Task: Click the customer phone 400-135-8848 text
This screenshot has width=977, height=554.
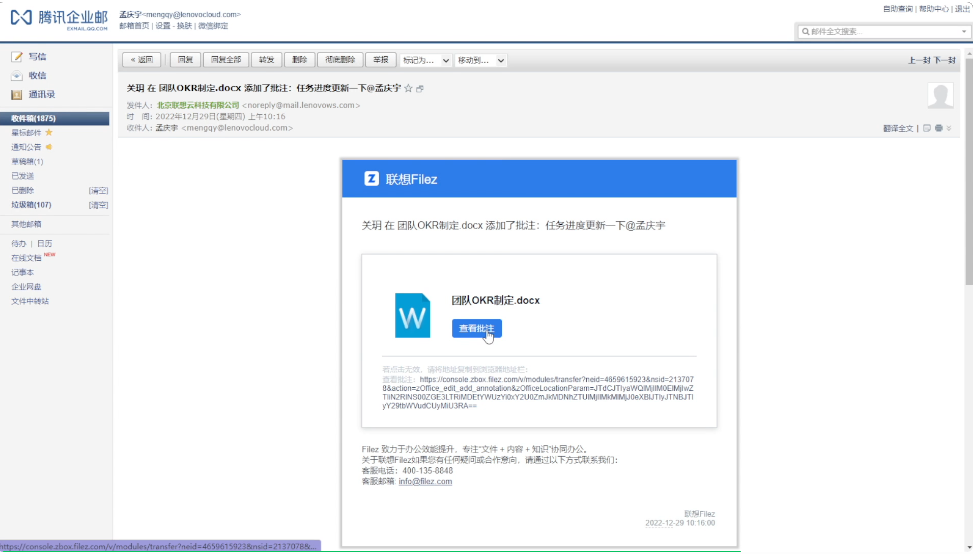Action: pos(429,472)
